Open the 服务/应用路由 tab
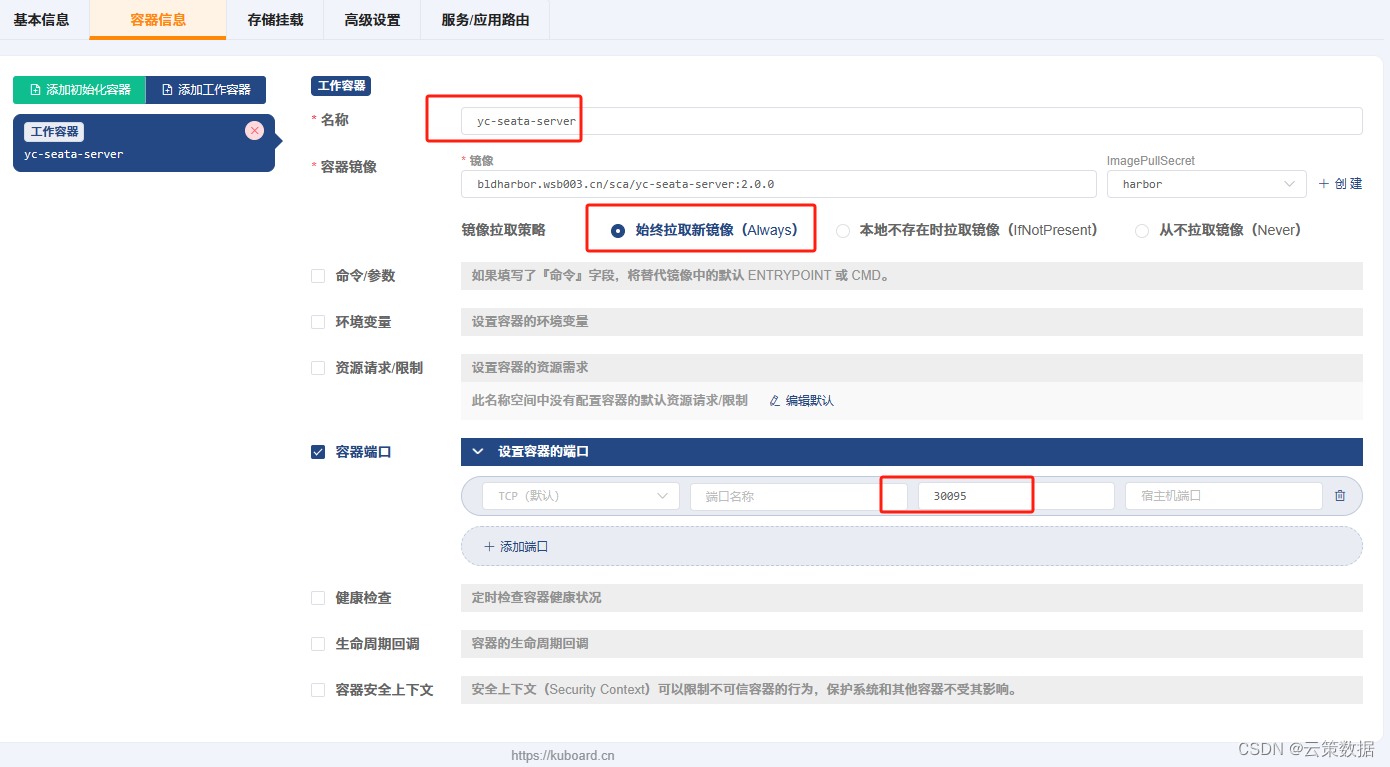The width and height of the screenshot is (1390, 767). (x=485, y=20)
